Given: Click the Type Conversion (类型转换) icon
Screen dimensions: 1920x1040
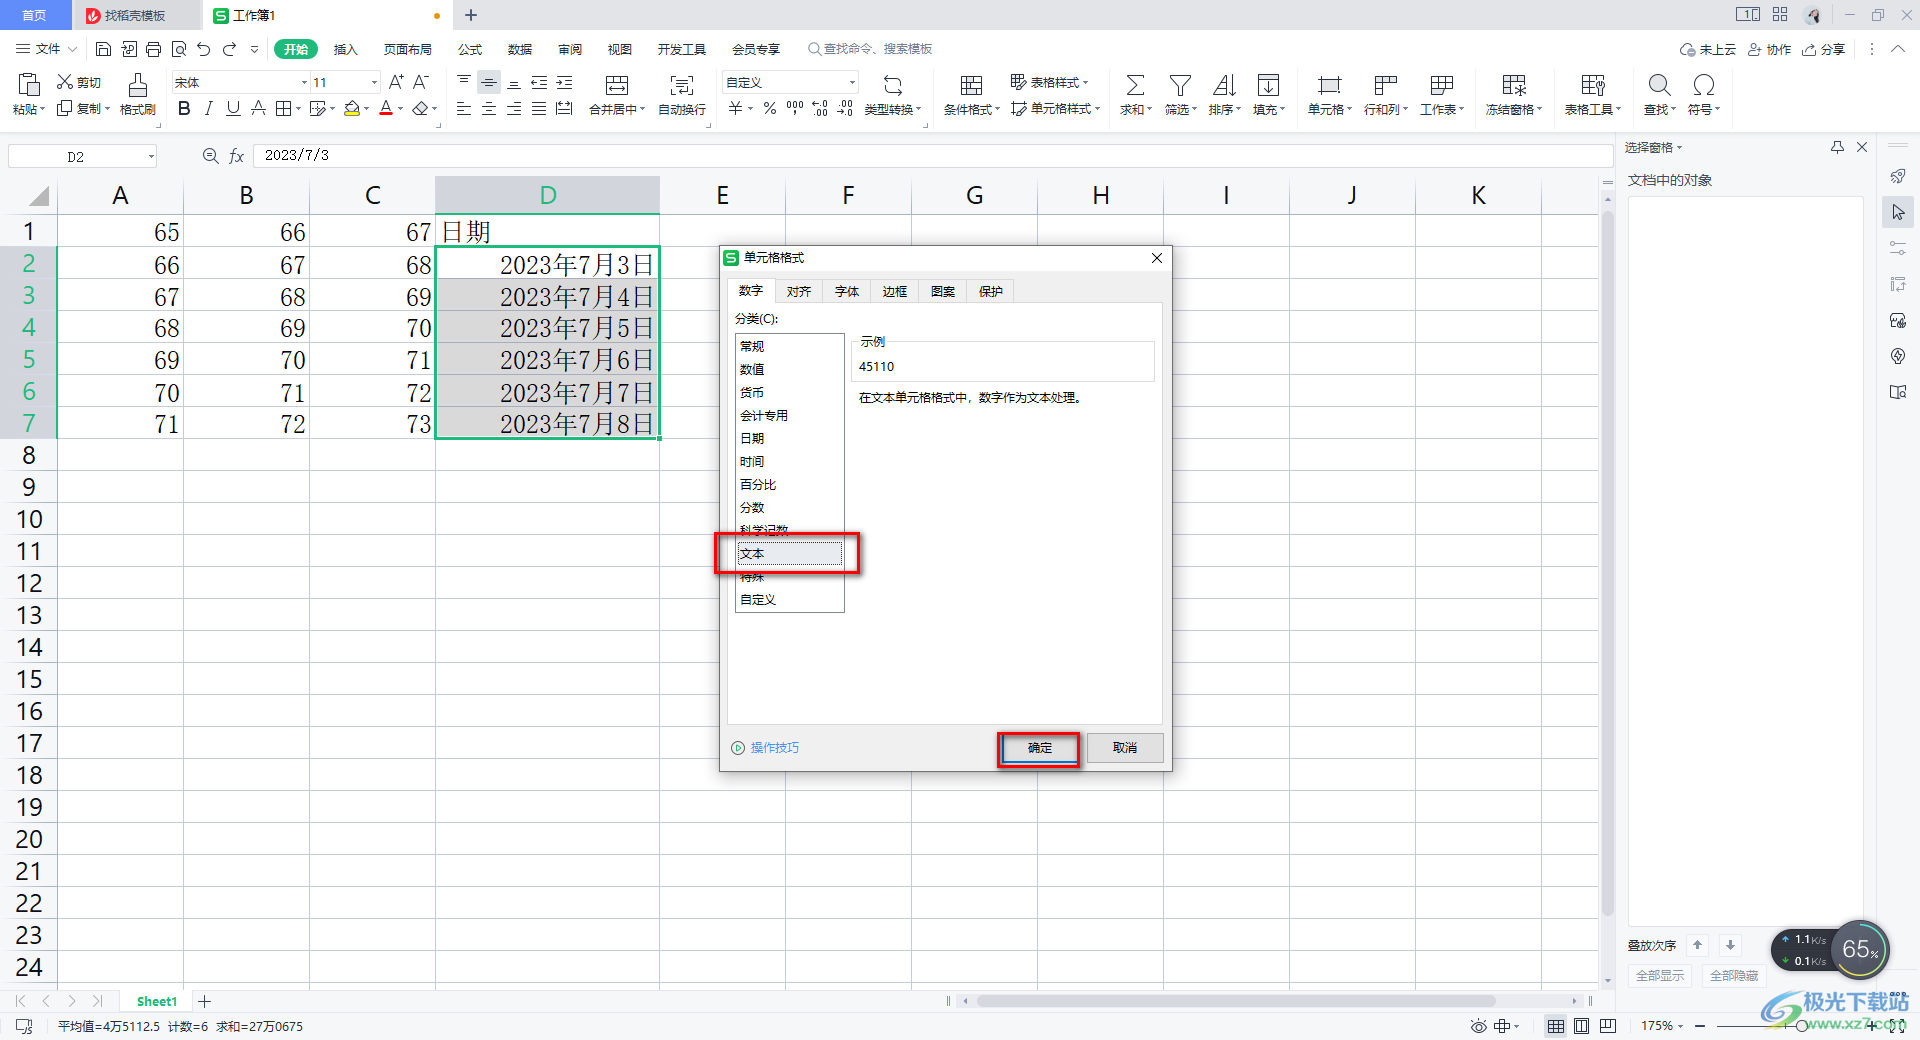Looking at the screenshot, I should tap(893, 85).
